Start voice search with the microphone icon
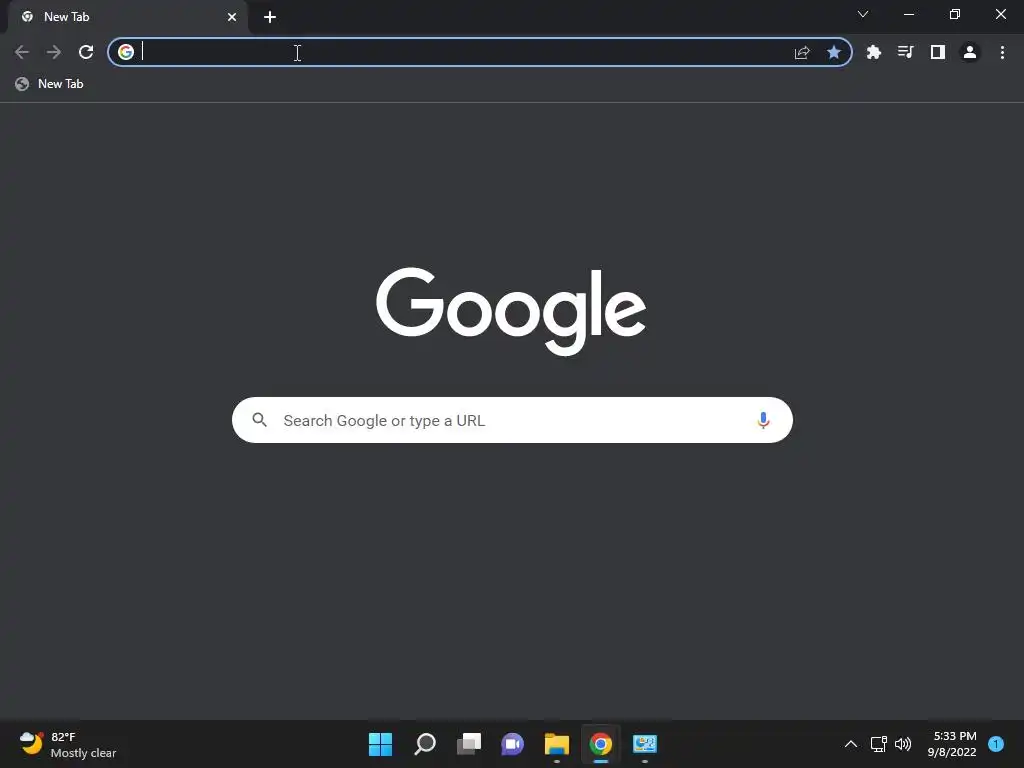The image size is (1024, 768). coord(763,420)
